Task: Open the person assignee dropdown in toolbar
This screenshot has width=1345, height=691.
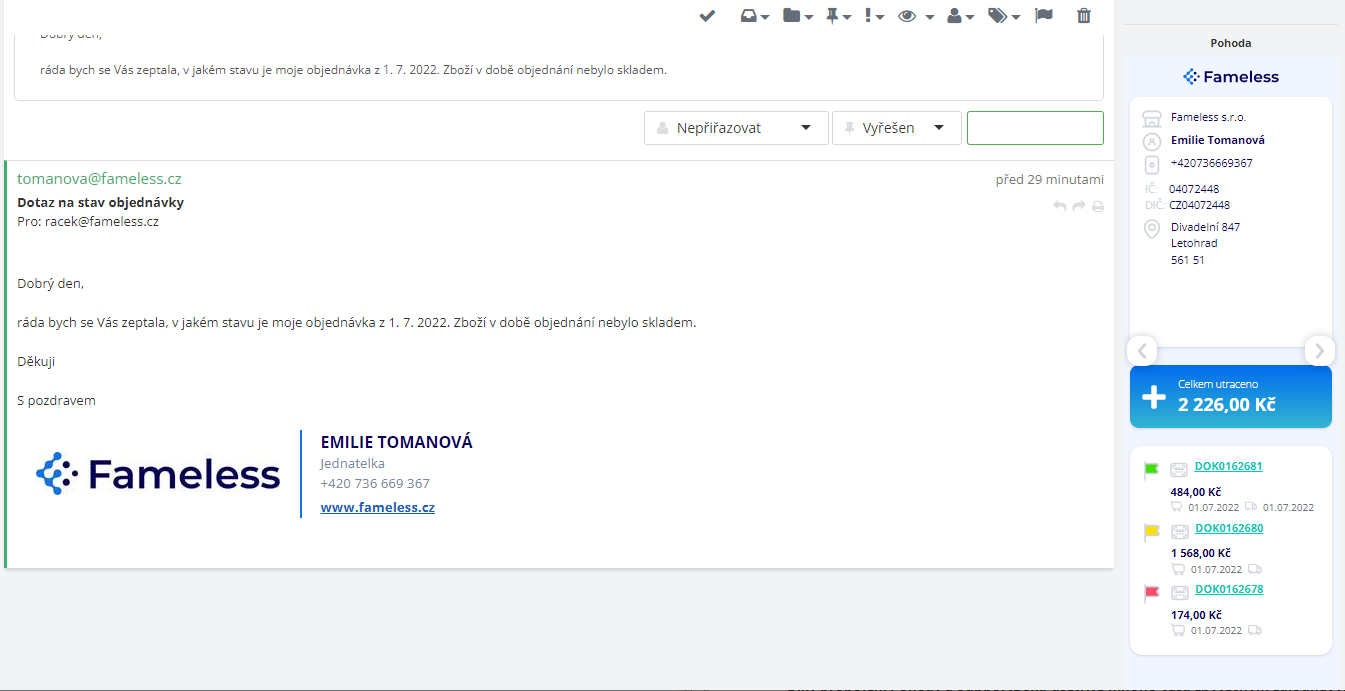Action: 961,15
